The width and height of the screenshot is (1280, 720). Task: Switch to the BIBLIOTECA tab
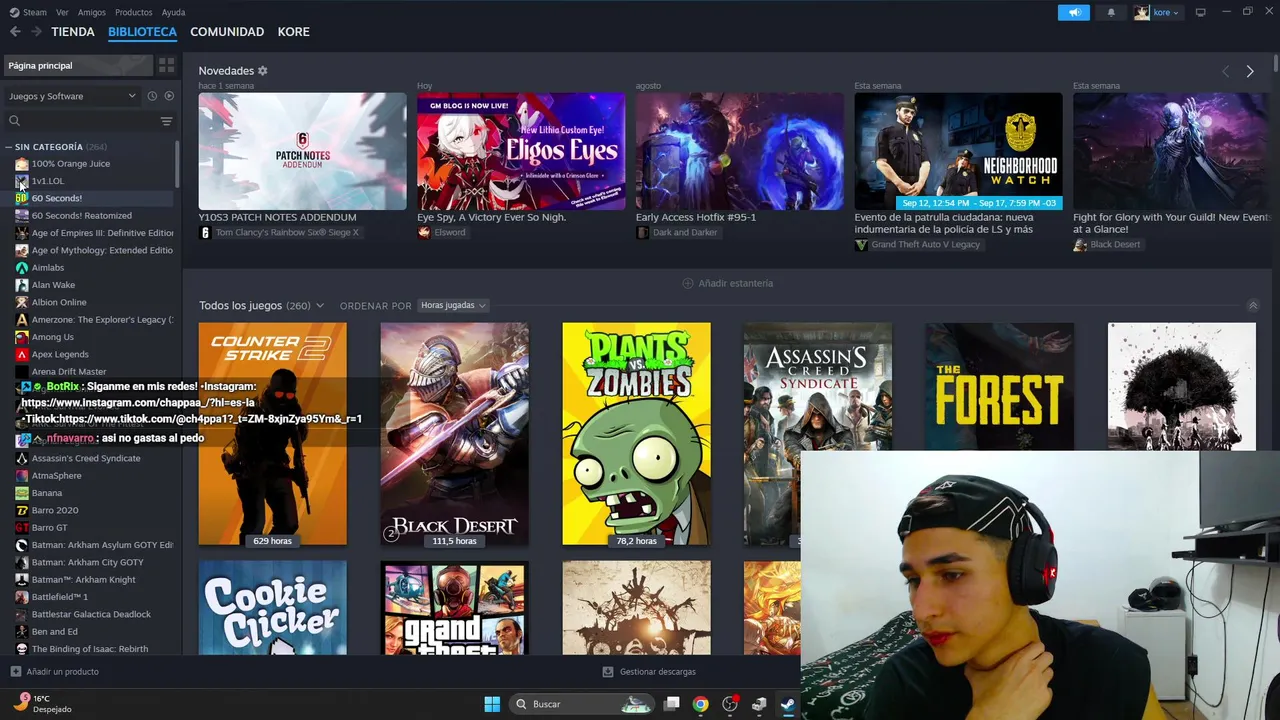tap(142, 32)
